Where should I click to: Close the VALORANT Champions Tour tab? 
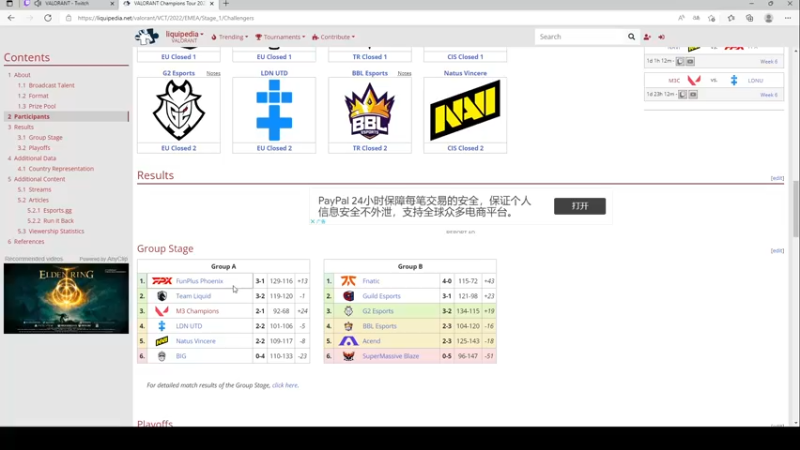pos(212,4)
